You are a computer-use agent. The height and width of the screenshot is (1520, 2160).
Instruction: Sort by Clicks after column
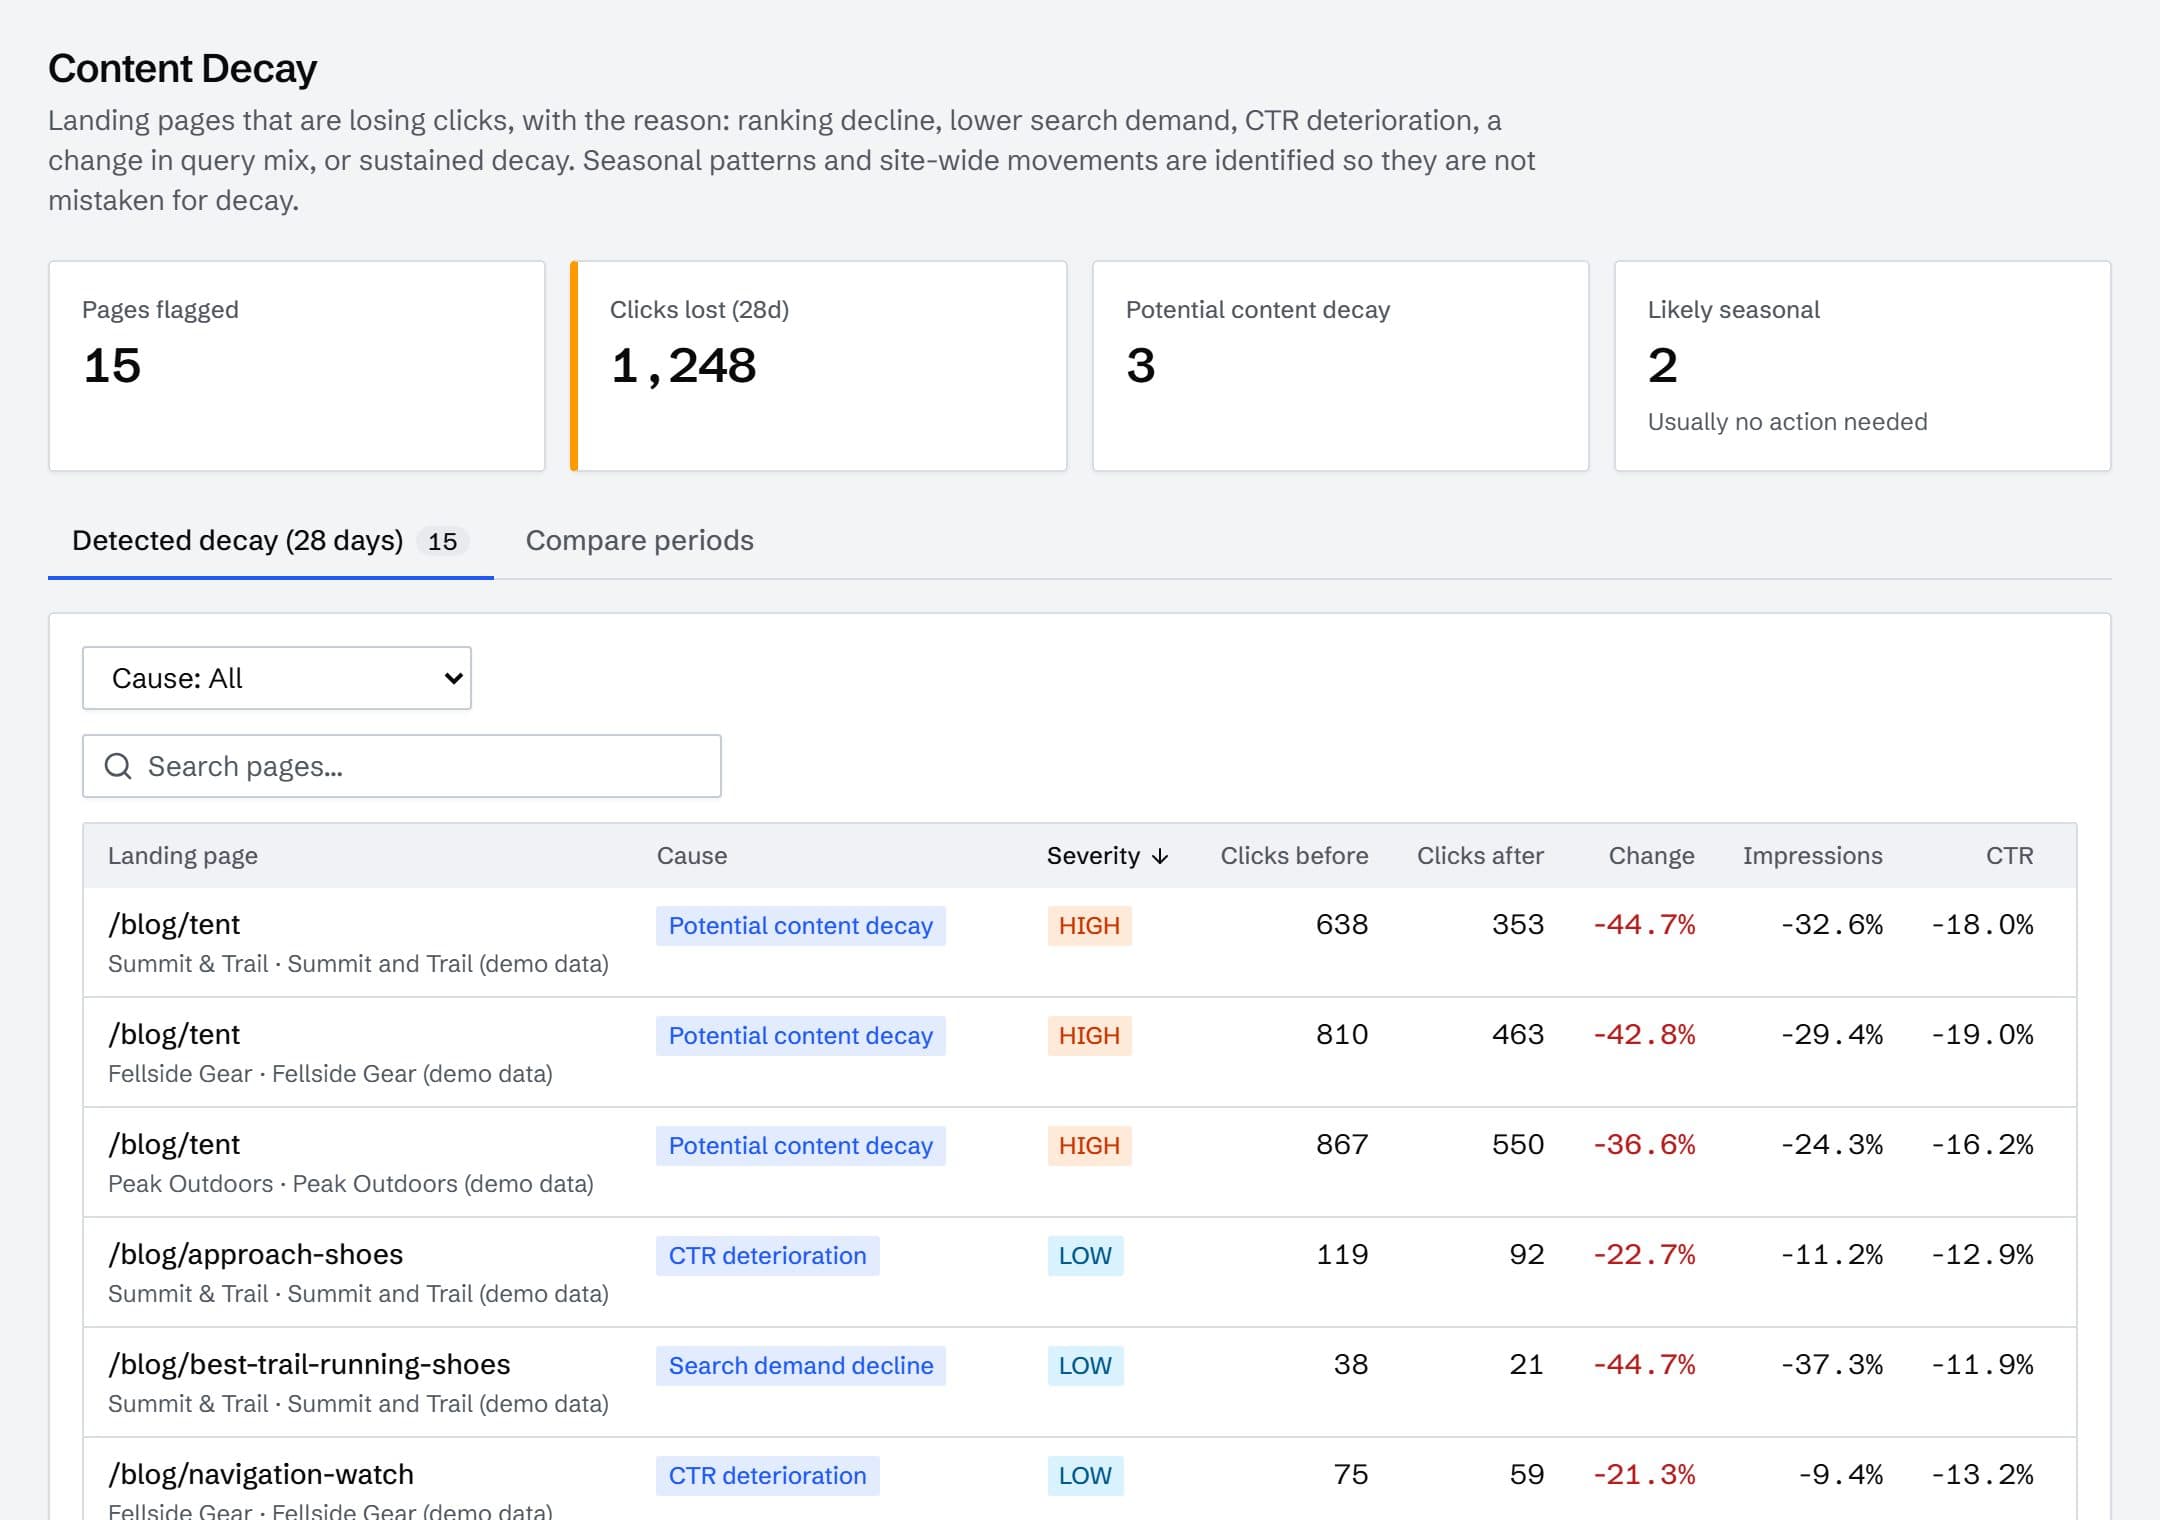(1480, 856)
